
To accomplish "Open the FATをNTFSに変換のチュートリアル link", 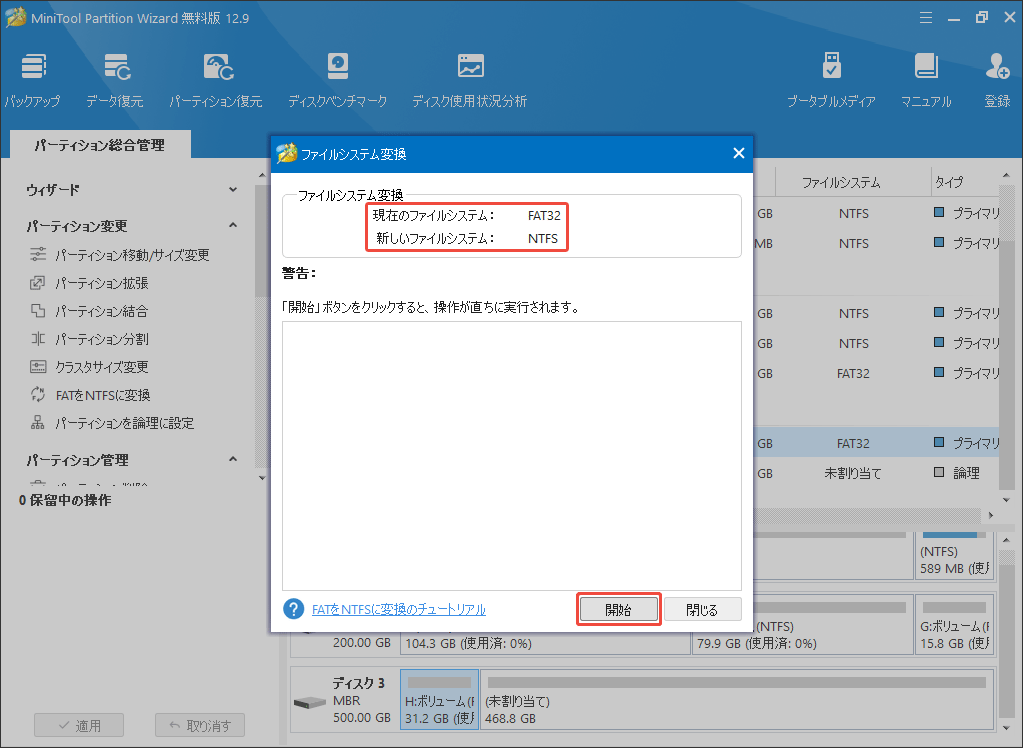I will coord(399,610).
